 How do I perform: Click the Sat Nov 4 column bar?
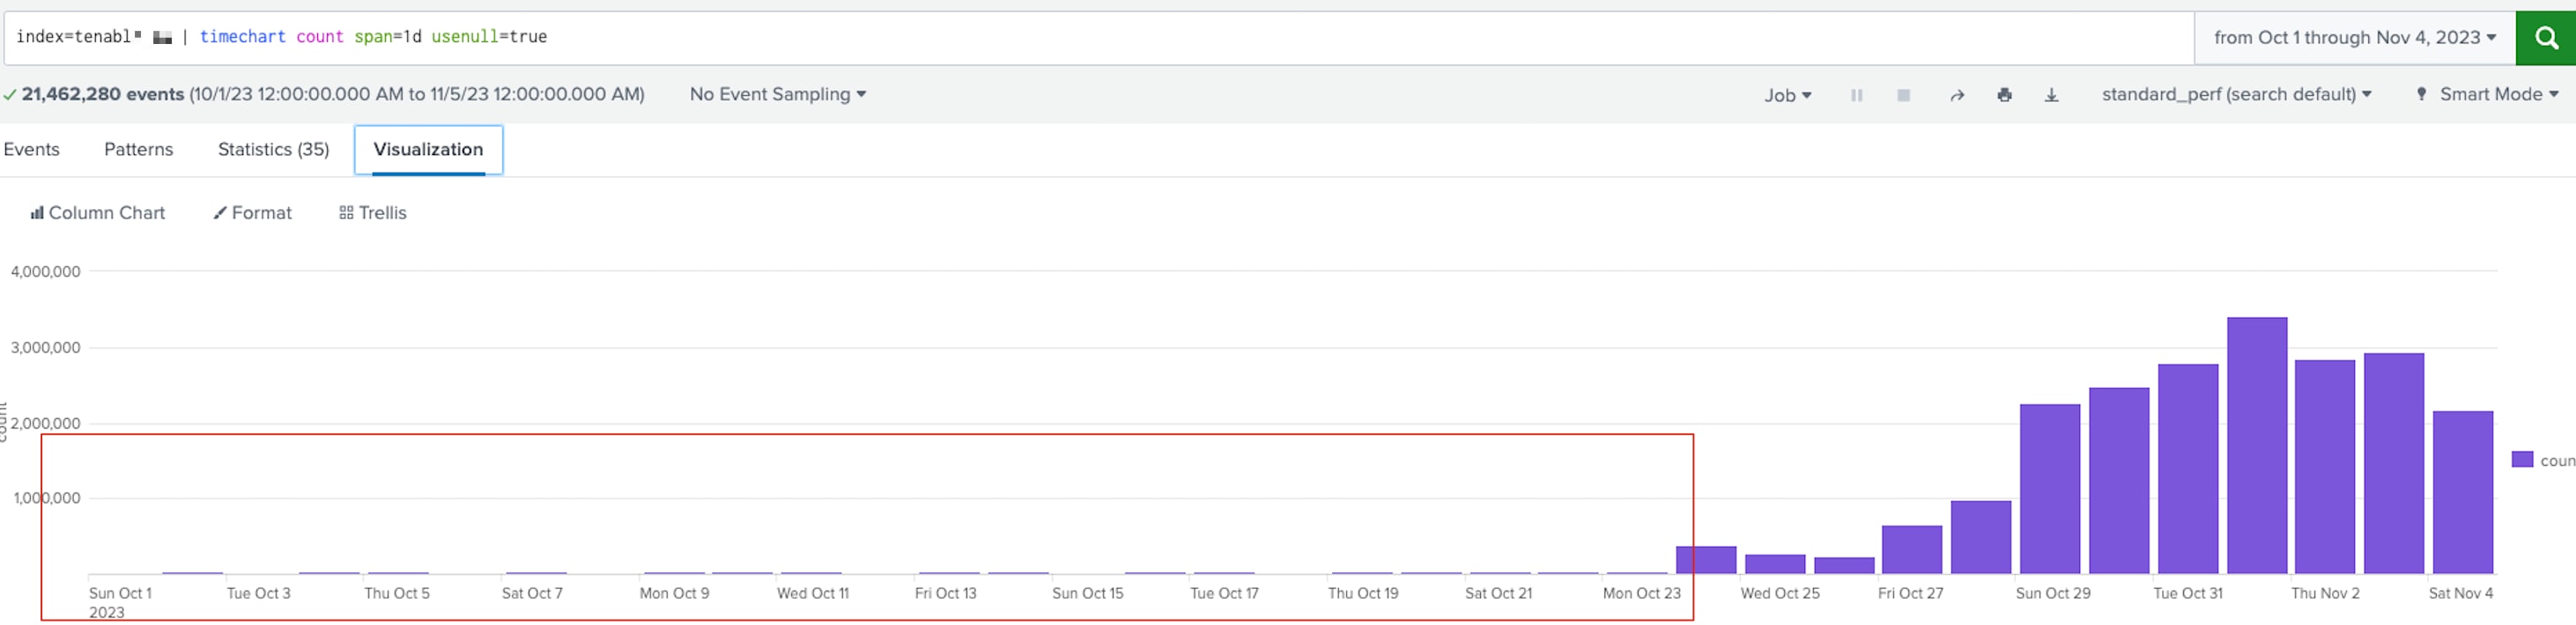tap(2463, 493)
